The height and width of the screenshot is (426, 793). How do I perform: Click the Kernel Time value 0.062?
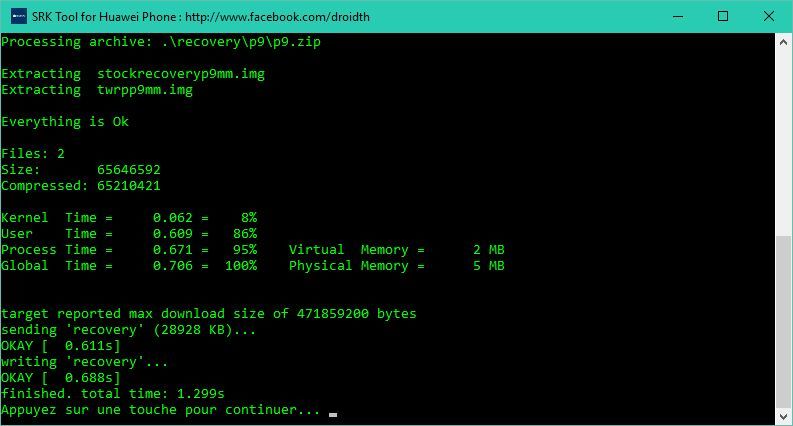(x=172, y=218)
